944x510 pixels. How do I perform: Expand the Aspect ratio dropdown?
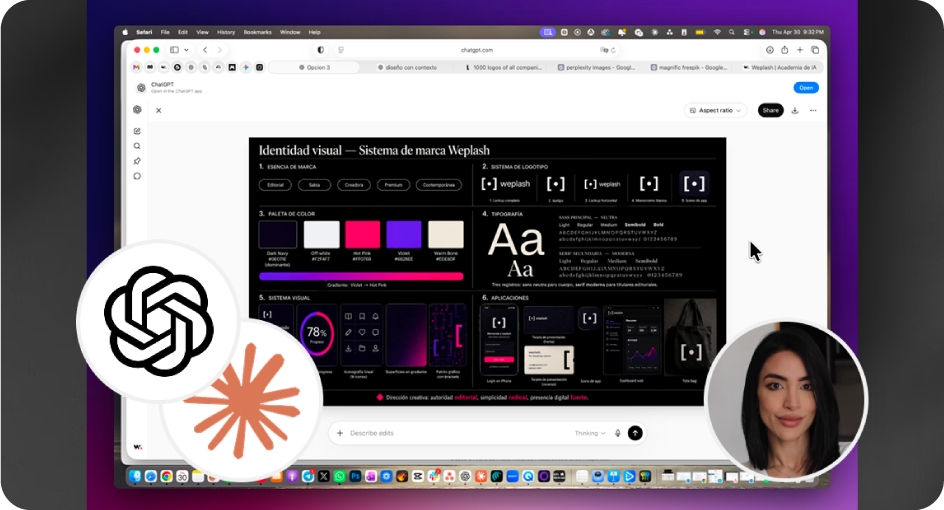(x=715, y=110)
